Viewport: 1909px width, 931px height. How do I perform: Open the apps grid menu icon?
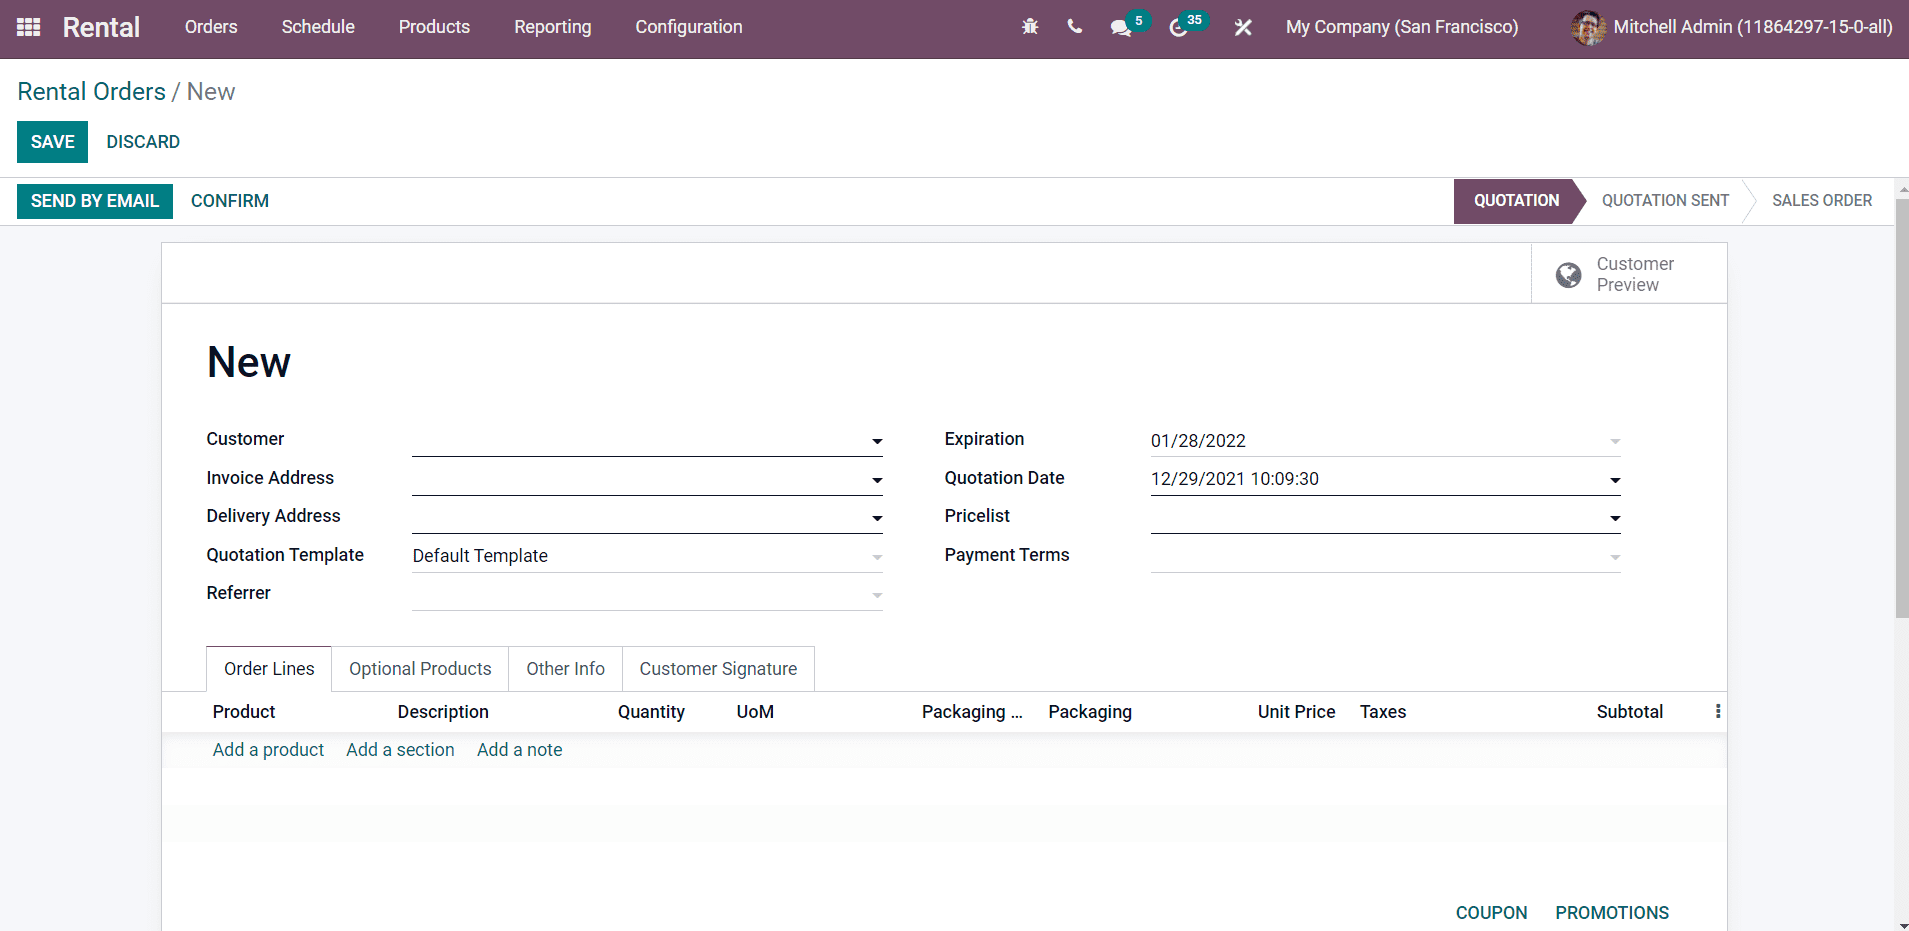coord(29,27)
